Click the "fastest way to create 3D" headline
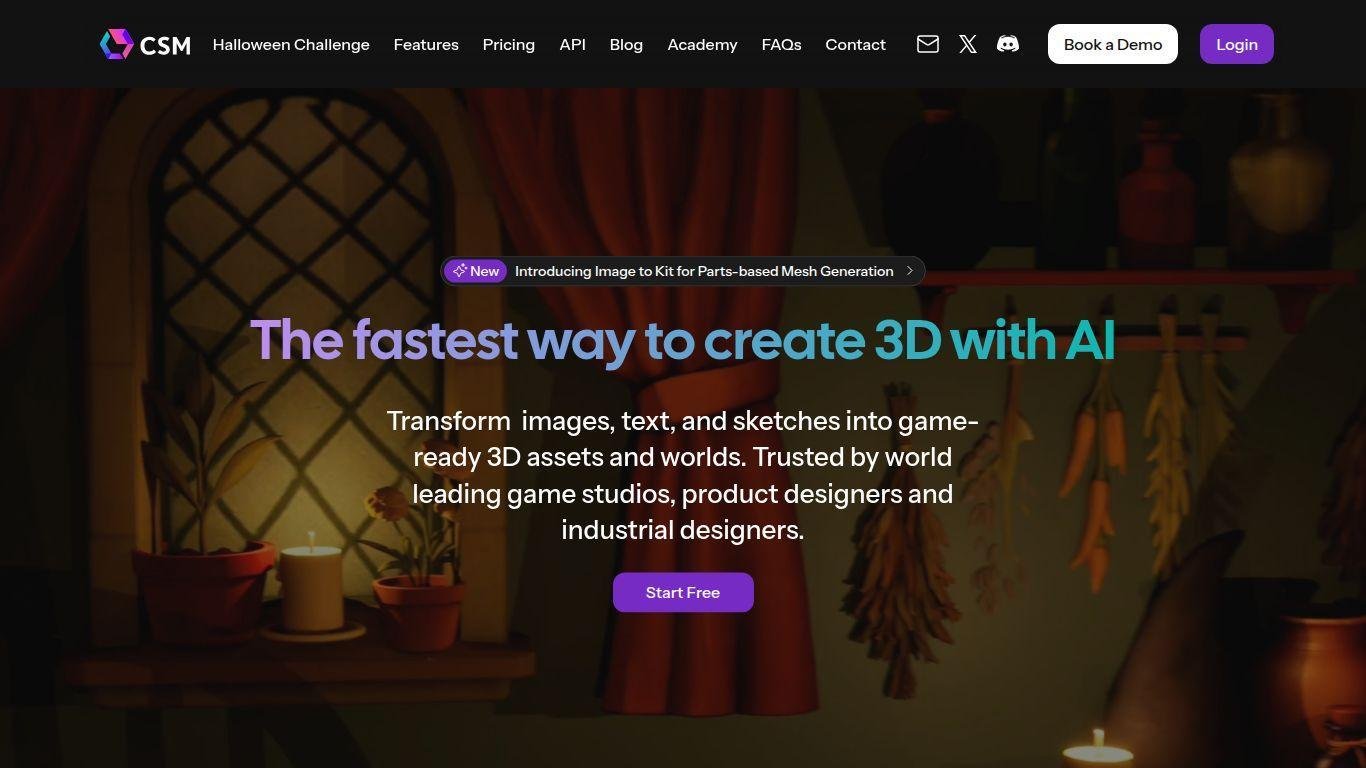 point(682,340)
